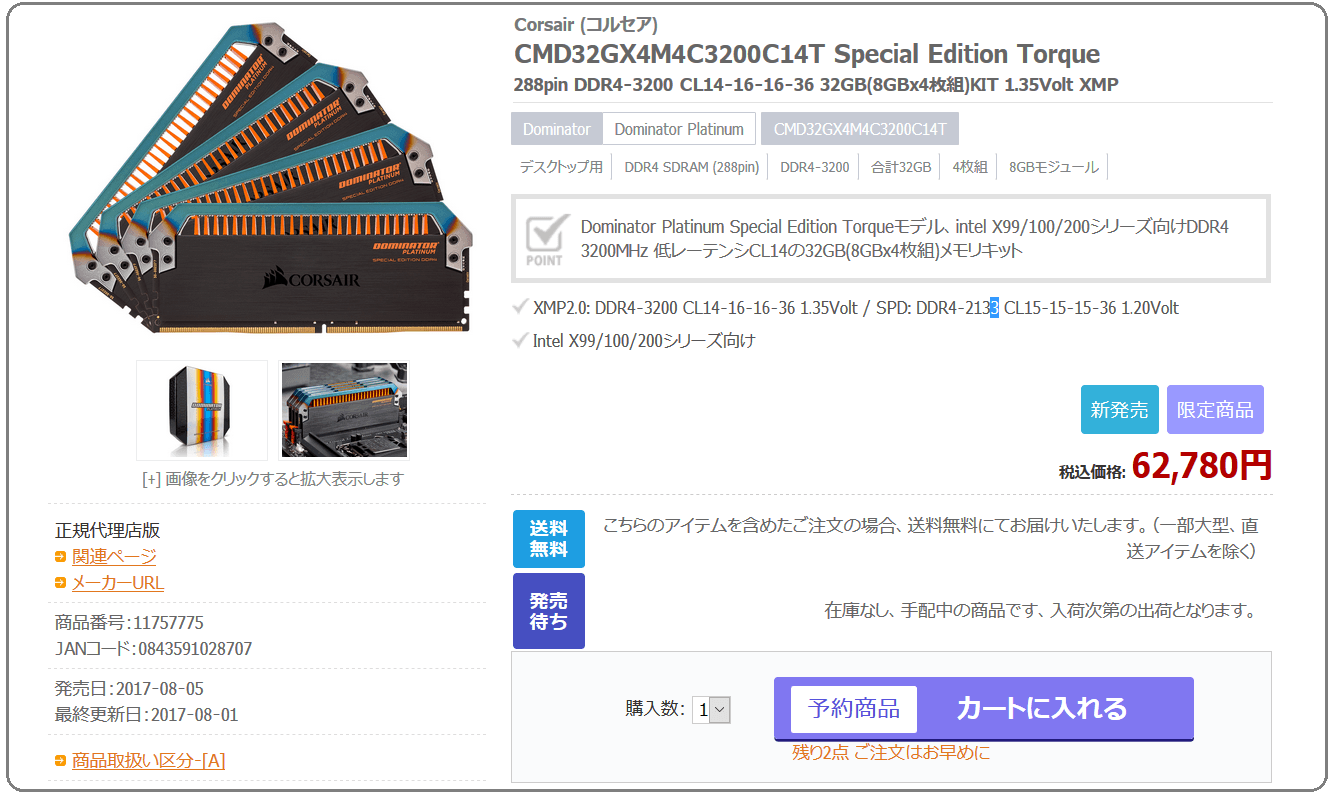Open the メーカーURL link
The image size is (1336, 795).
pos(118,583)
